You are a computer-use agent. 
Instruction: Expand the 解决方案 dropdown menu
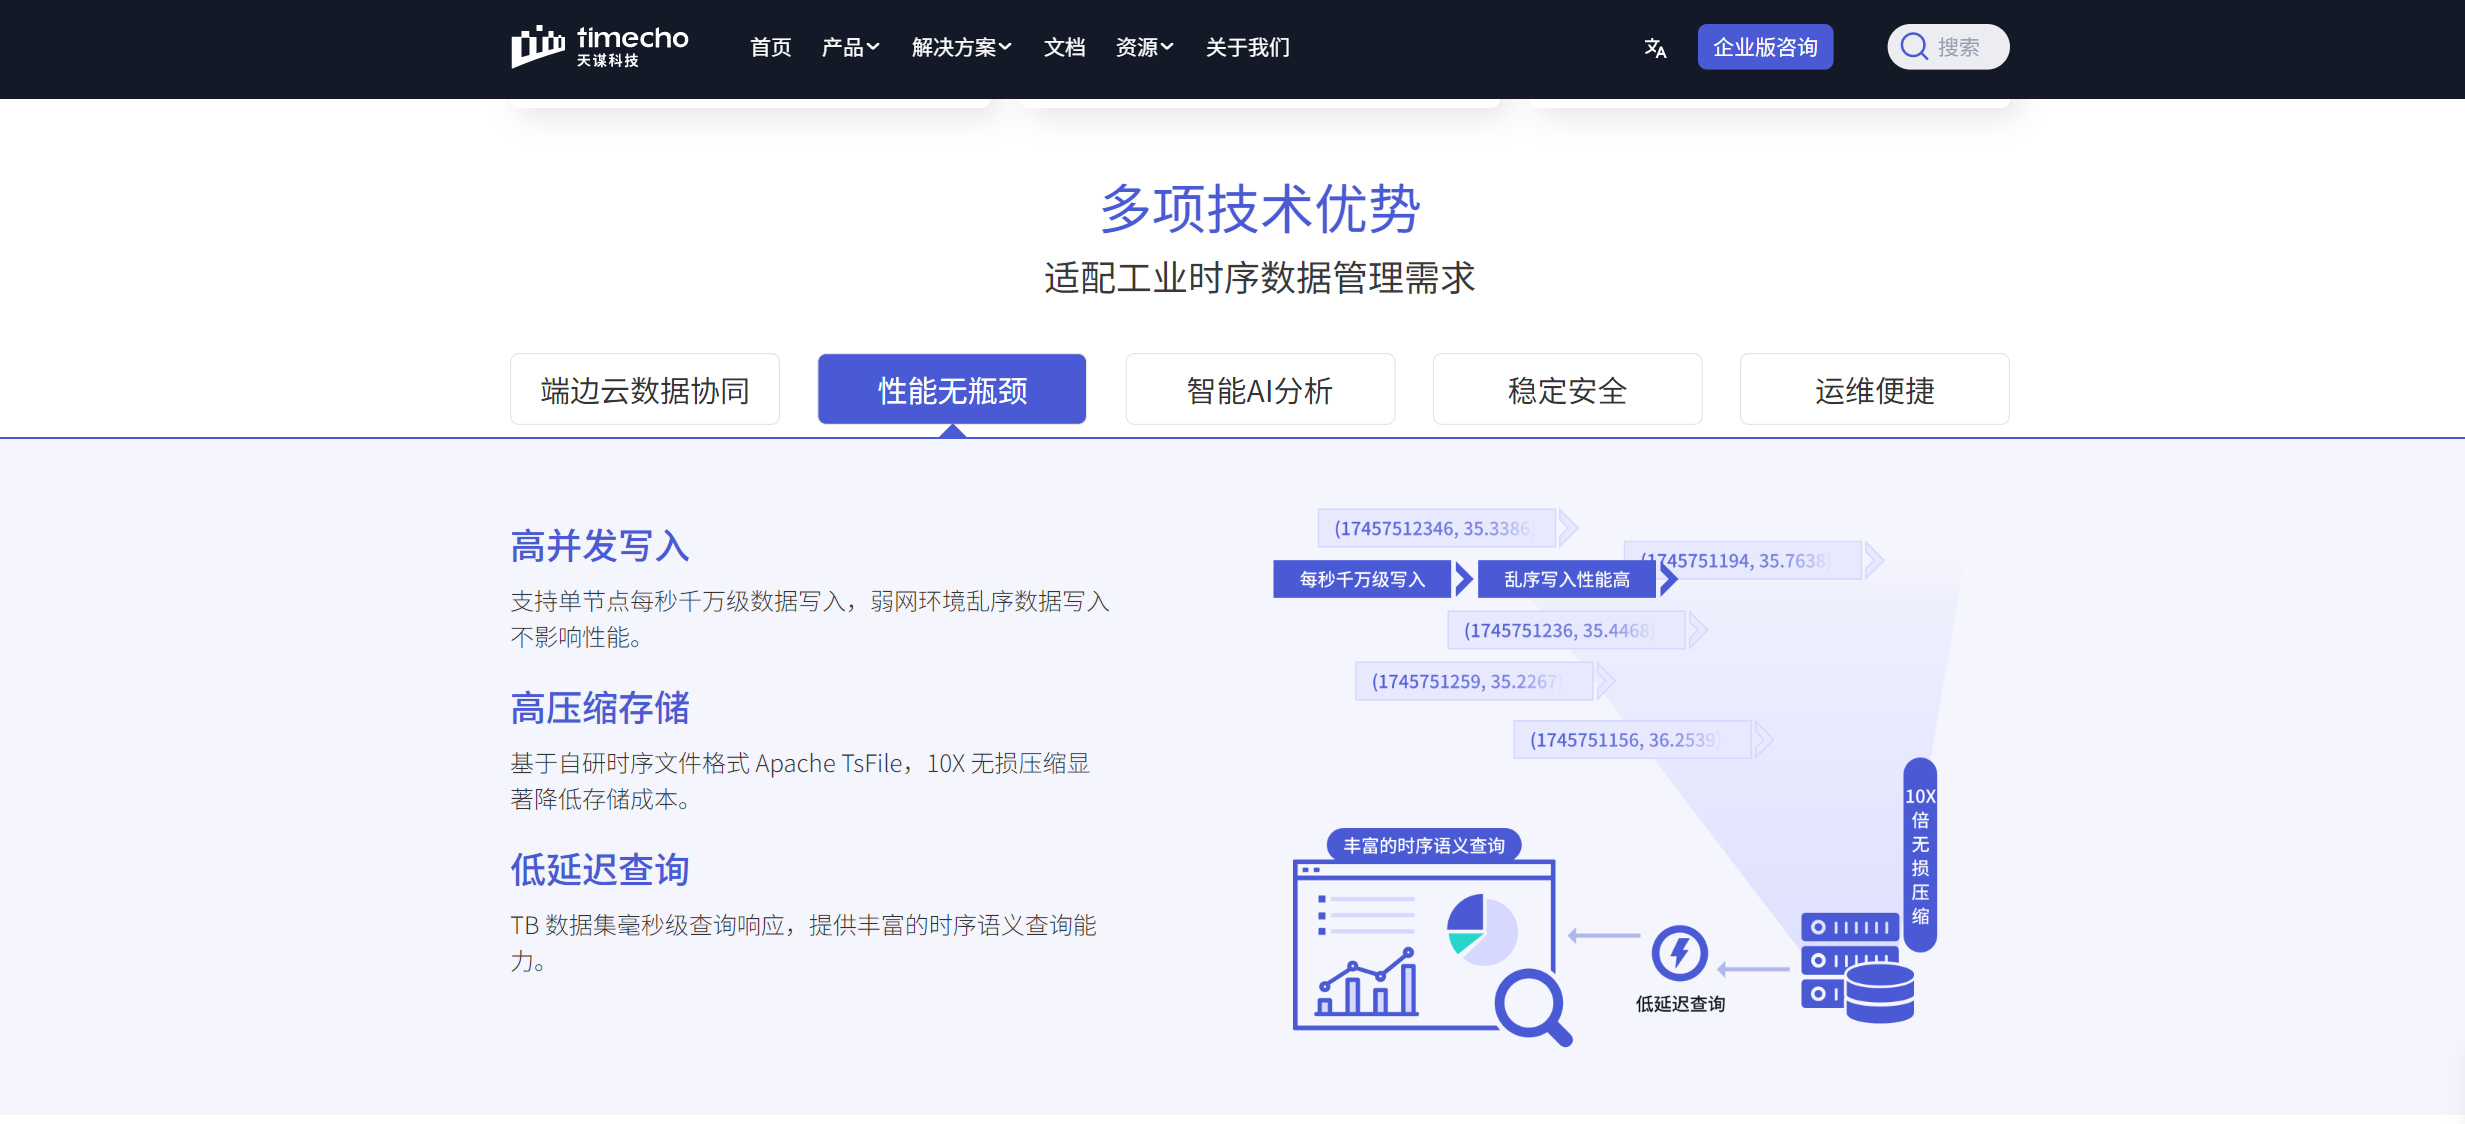tap(961, 47)
